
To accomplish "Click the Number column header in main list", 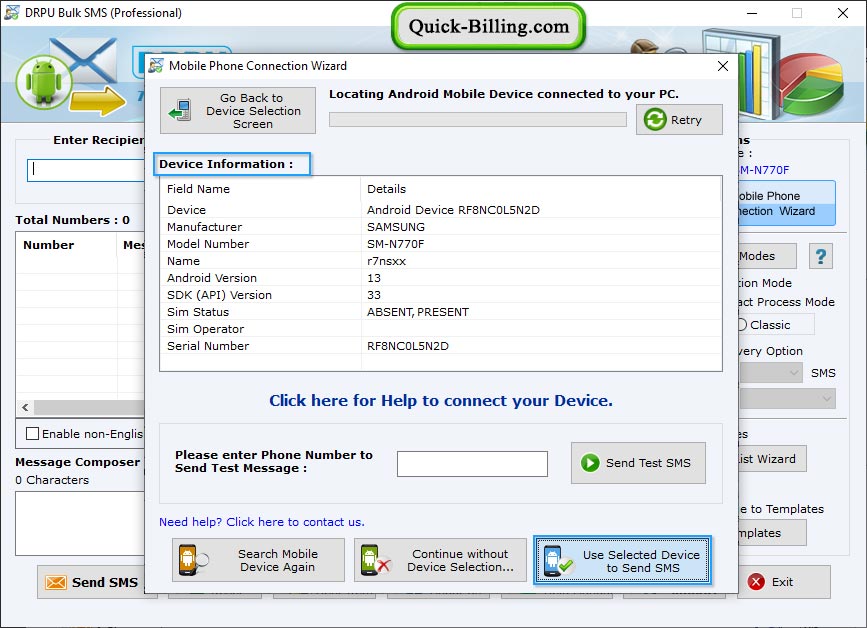I will [x=66, y=245].
